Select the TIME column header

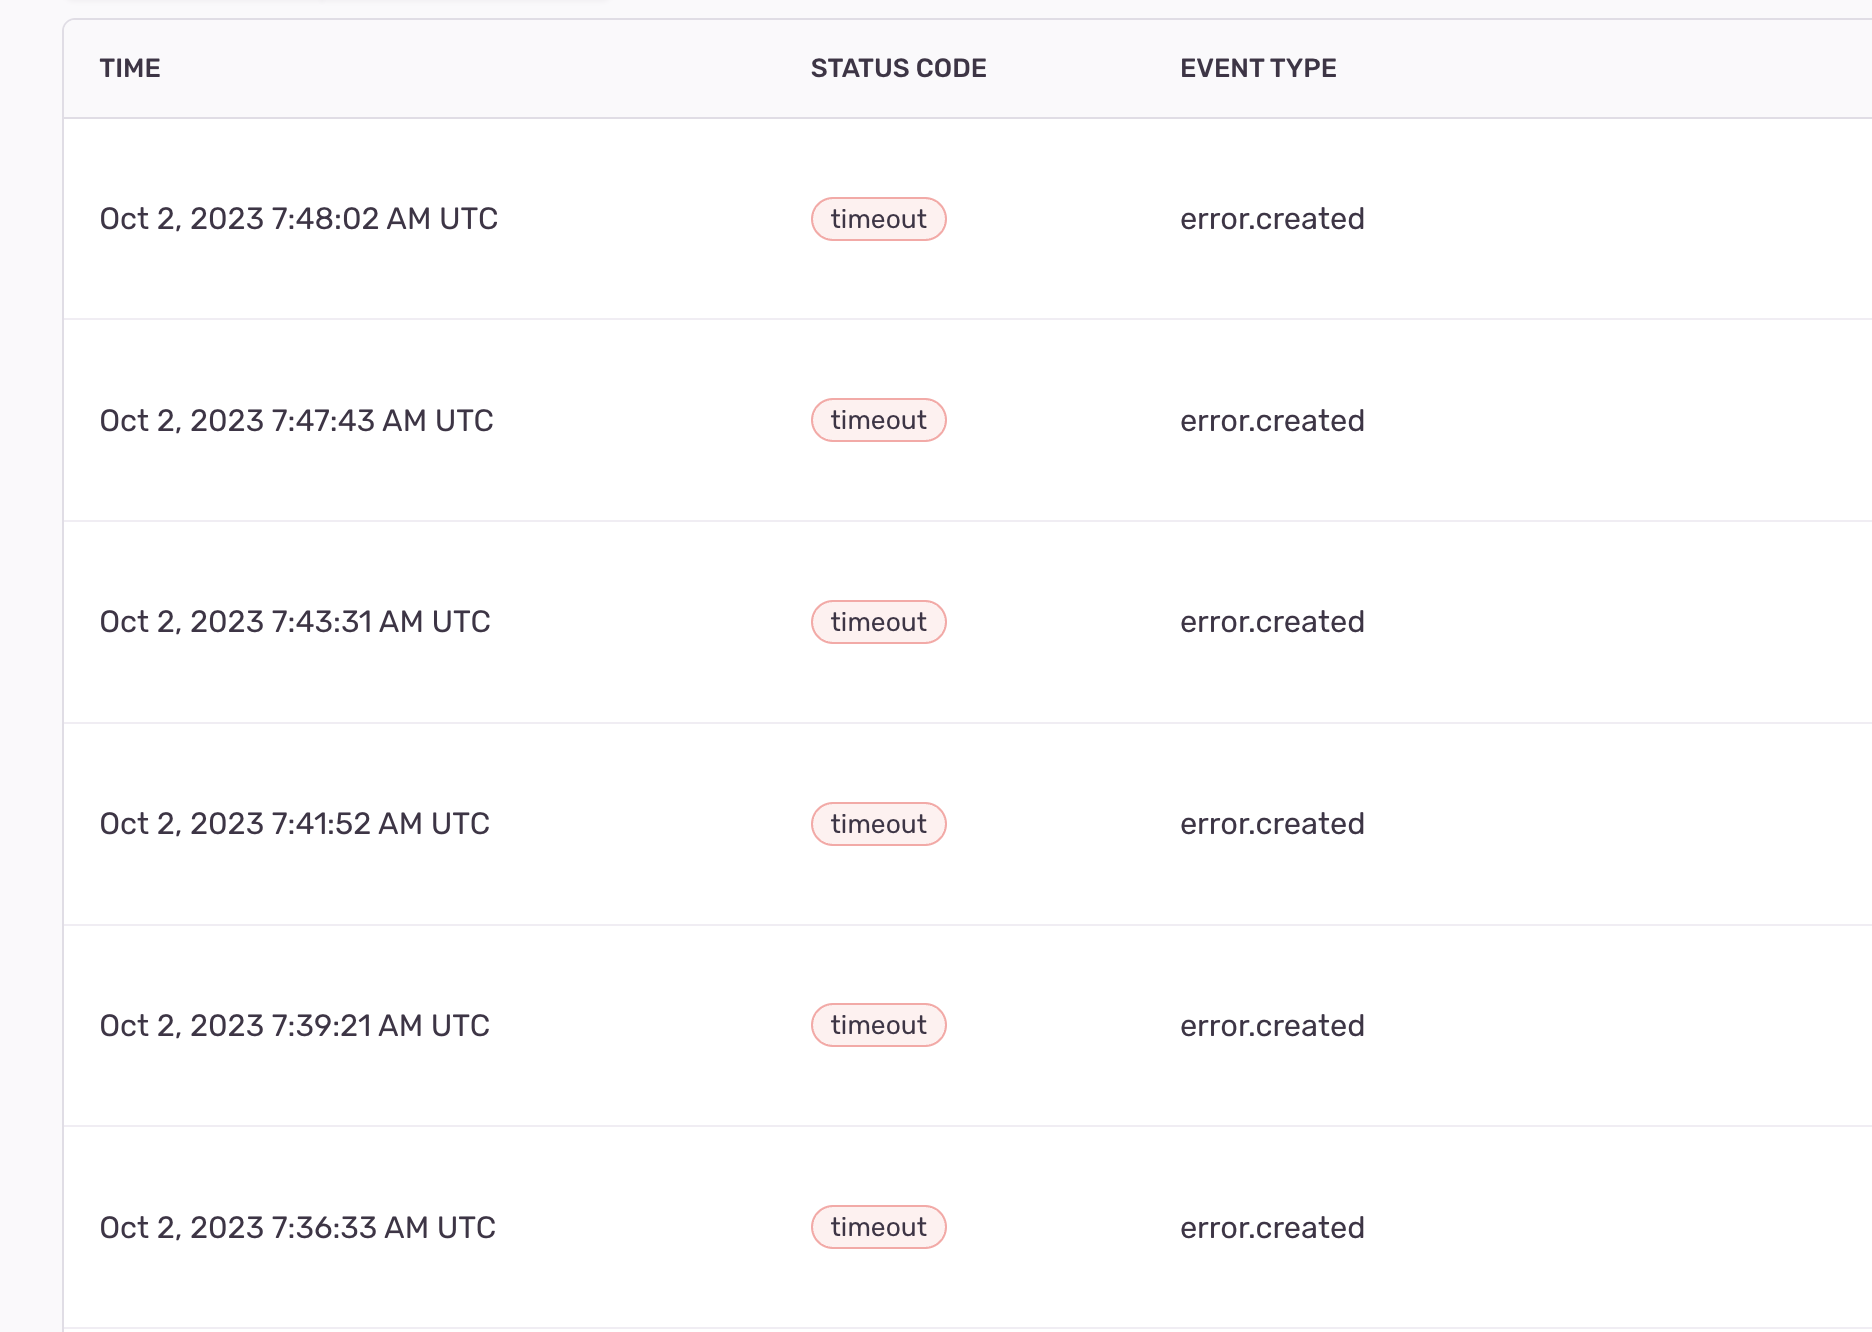pyautogui.click(x=131, y=67)
